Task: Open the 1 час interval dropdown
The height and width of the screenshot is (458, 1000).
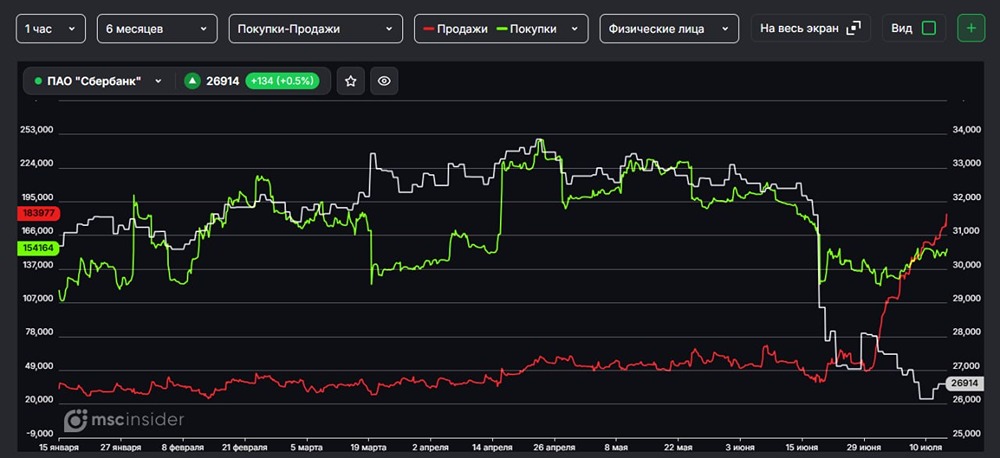Action: click(x=50, y=29)
